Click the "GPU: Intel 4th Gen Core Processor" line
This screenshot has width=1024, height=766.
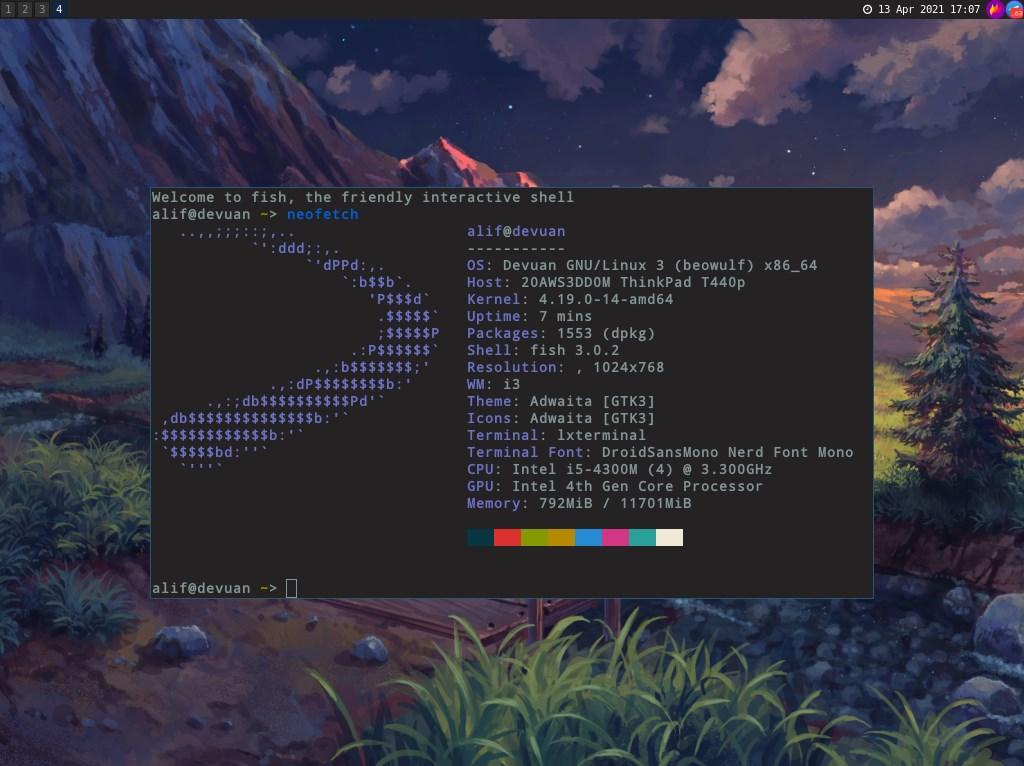click(x=615, y=486)
